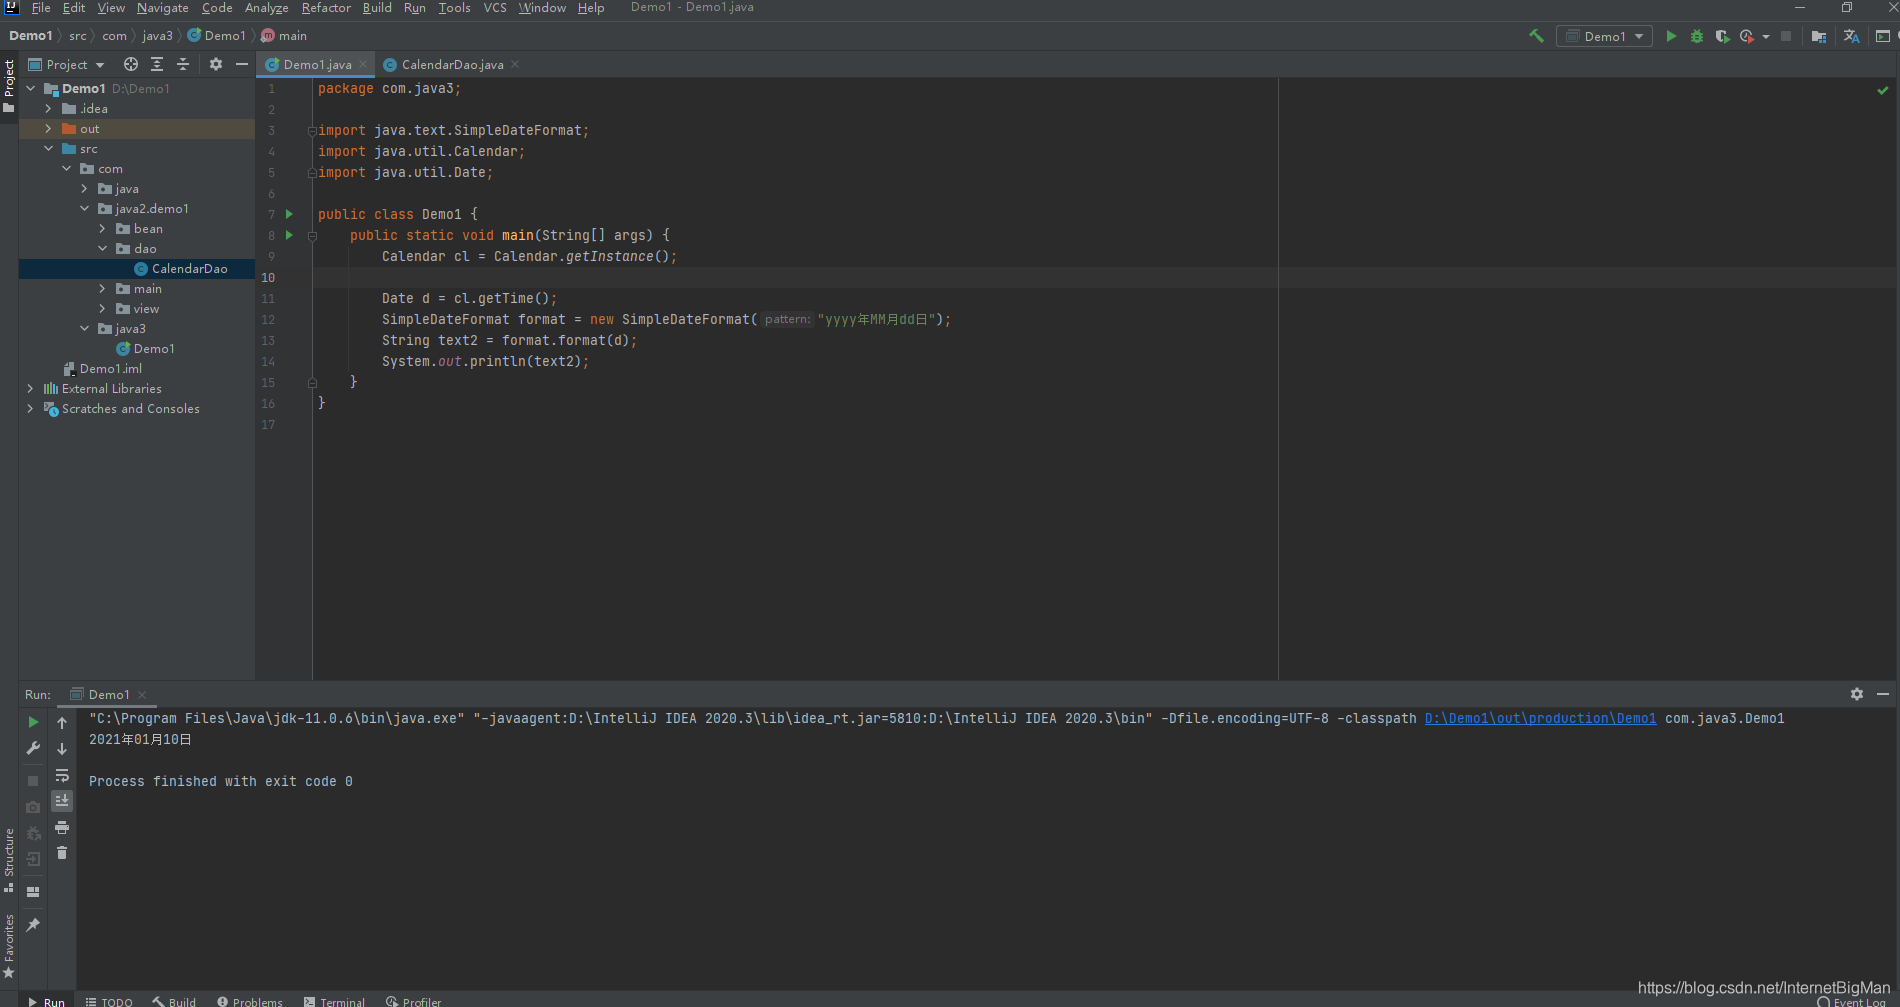1900x1007 pixels.
Task: Close the Demo1 tab in Run panel
Action: tap(142, 695)
